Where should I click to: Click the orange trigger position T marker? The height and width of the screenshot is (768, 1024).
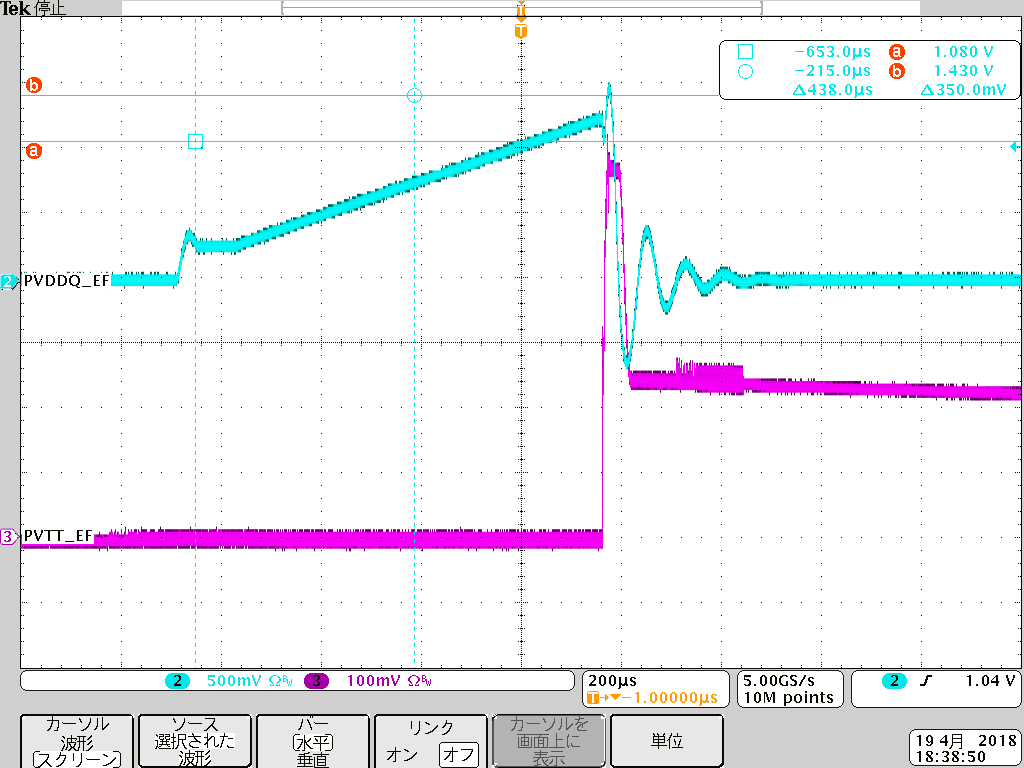pos(520,31)
